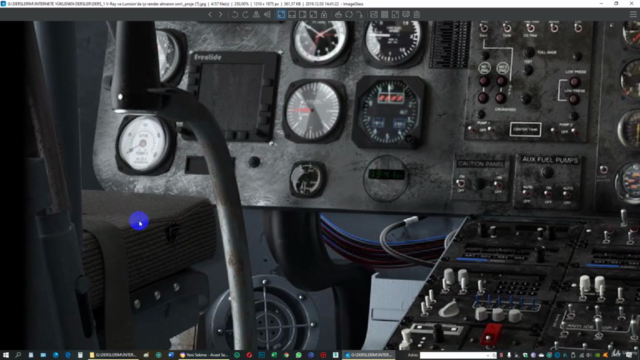Image resolution: width=640 pixels, height=360 pixels.
Task: Minimize the ImageGlass window
Action: tap(601, 4)
